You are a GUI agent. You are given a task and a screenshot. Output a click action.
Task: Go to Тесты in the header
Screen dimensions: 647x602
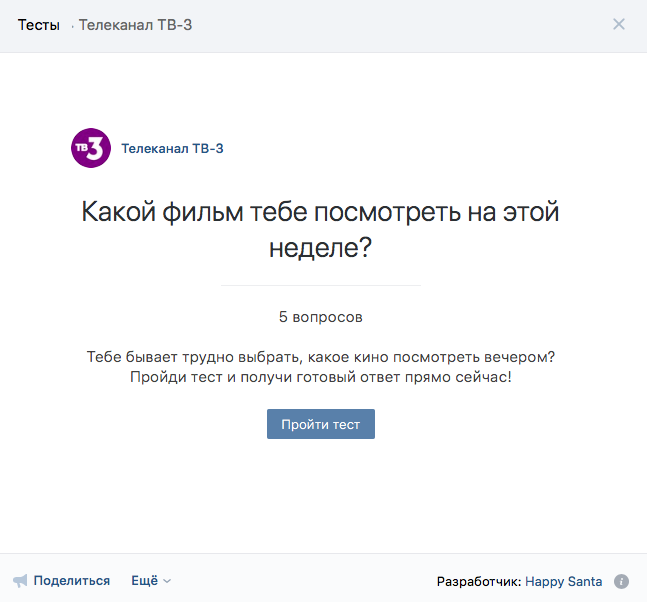click(38, 25)
